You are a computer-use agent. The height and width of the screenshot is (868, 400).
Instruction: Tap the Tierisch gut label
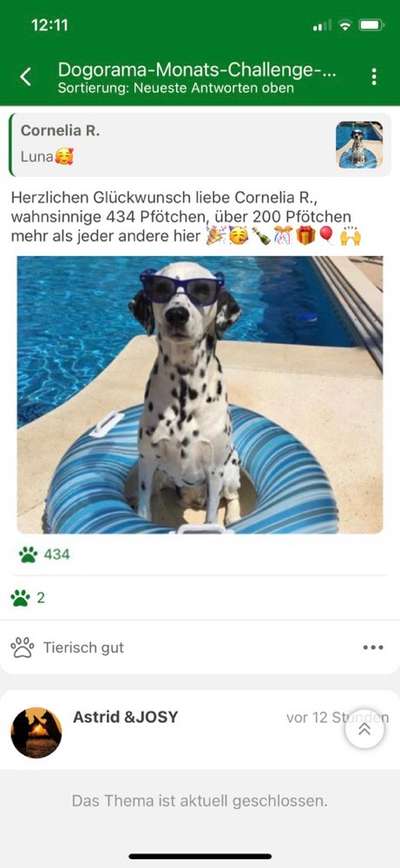click(84, 648)
